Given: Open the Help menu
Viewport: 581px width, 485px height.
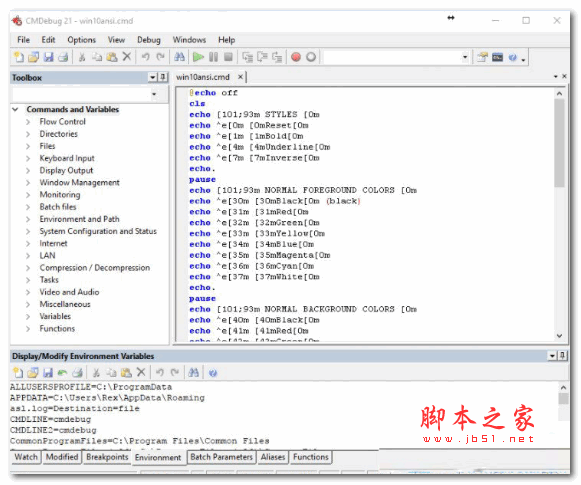Looking at the screenshot, I should click(226, 40).
